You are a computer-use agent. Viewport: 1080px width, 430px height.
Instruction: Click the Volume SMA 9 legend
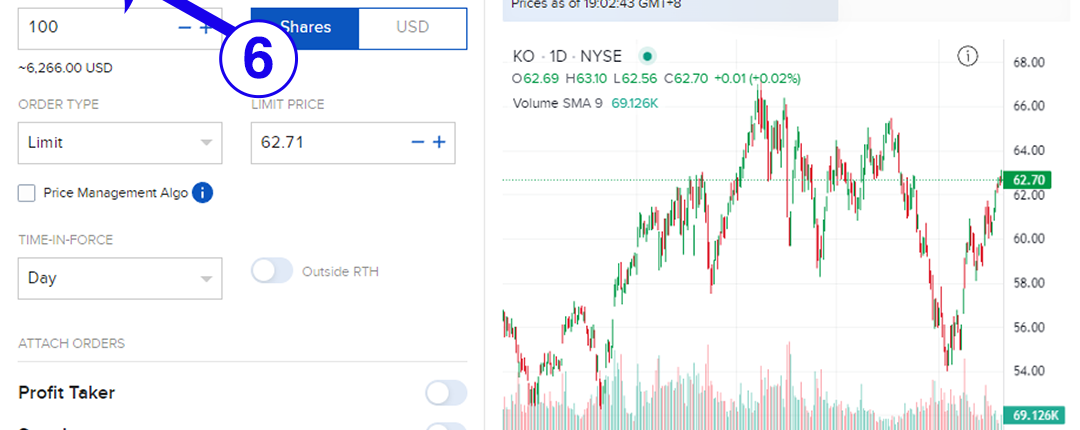tap(557, 103)
